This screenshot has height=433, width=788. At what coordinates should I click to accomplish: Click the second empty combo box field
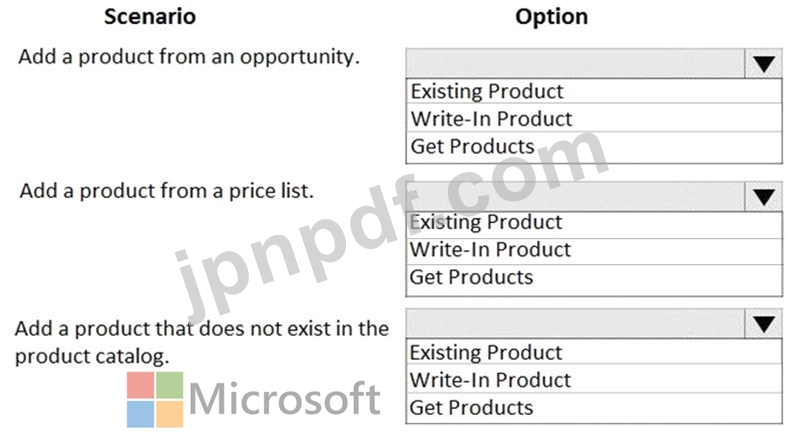[x=575, y=196]
